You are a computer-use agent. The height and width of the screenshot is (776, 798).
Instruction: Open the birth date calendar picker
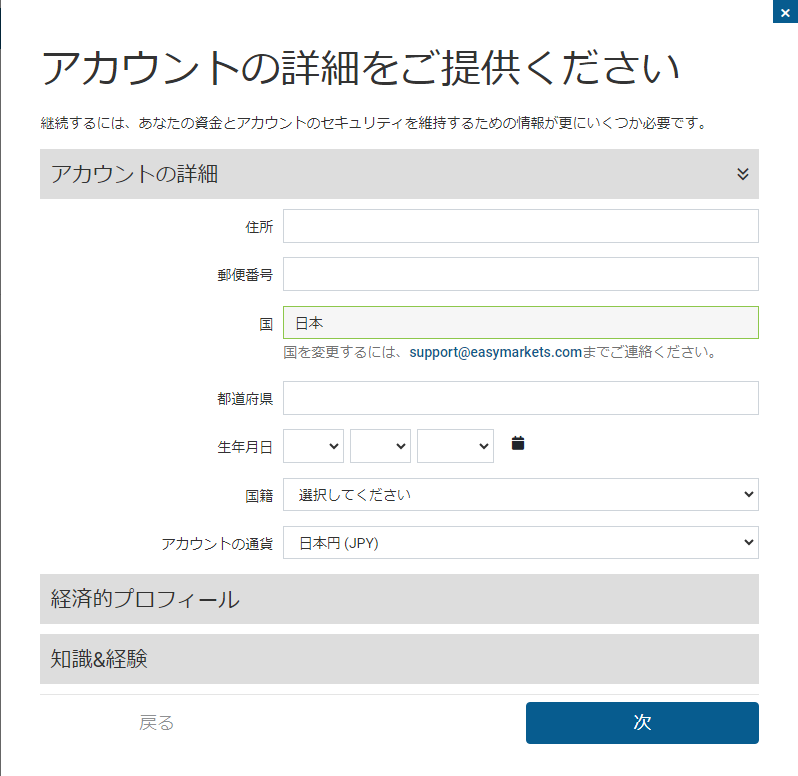point(518,443)
